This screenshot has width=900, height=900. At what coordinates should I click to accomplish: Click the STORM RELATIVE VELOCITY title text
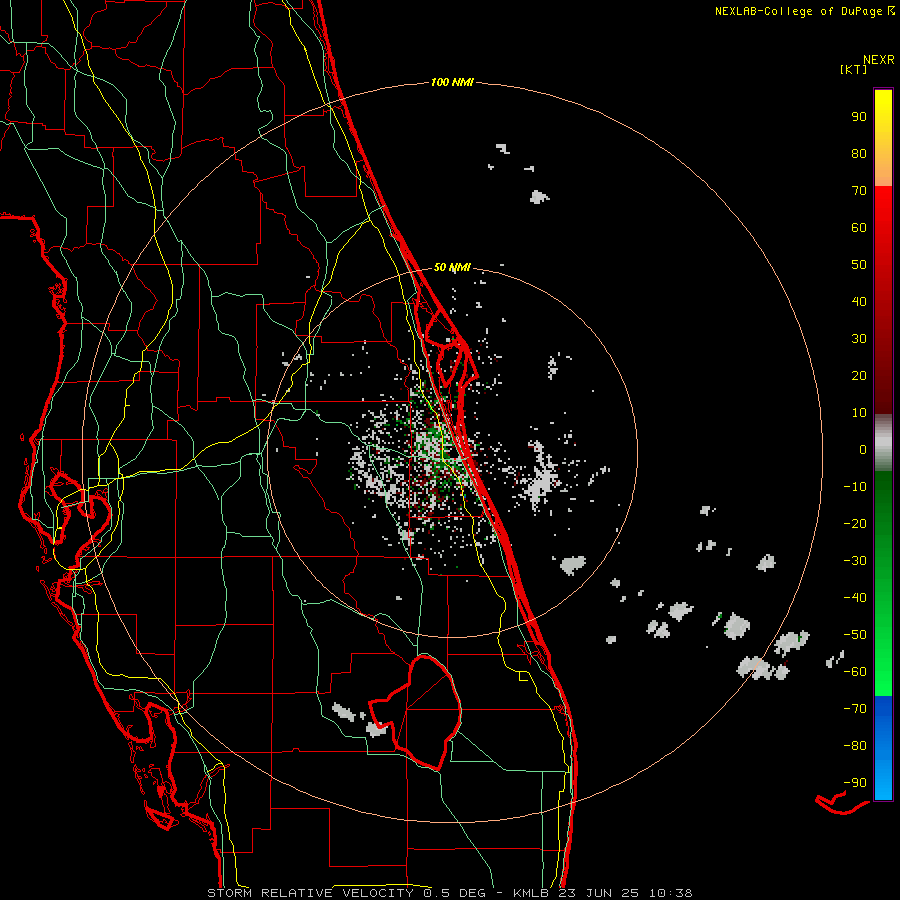(310, 893)
